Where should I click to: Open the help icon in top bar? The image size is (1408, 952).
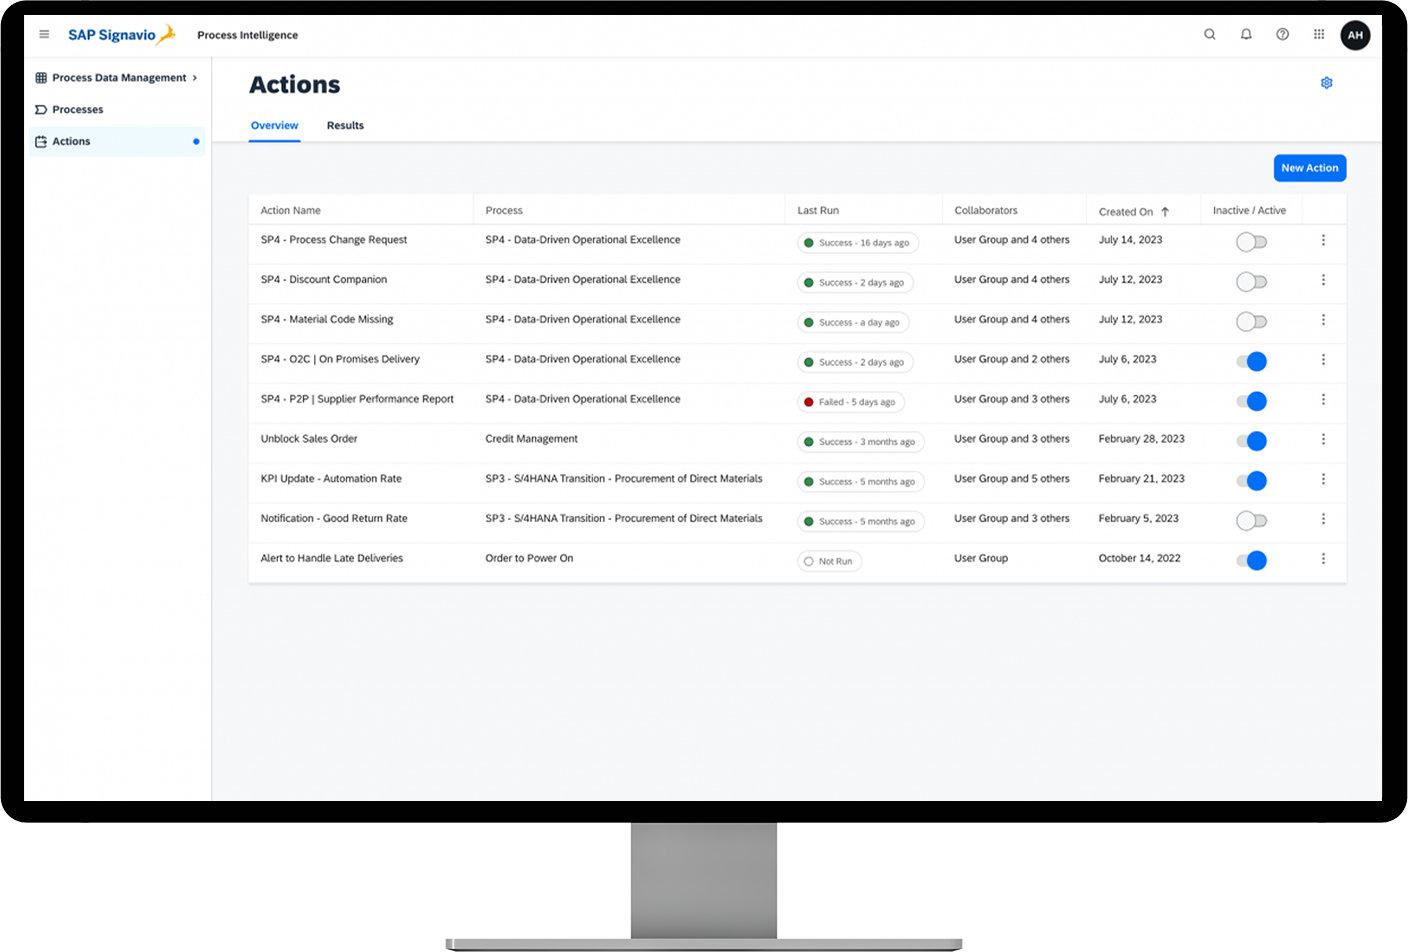[1282, 34]
